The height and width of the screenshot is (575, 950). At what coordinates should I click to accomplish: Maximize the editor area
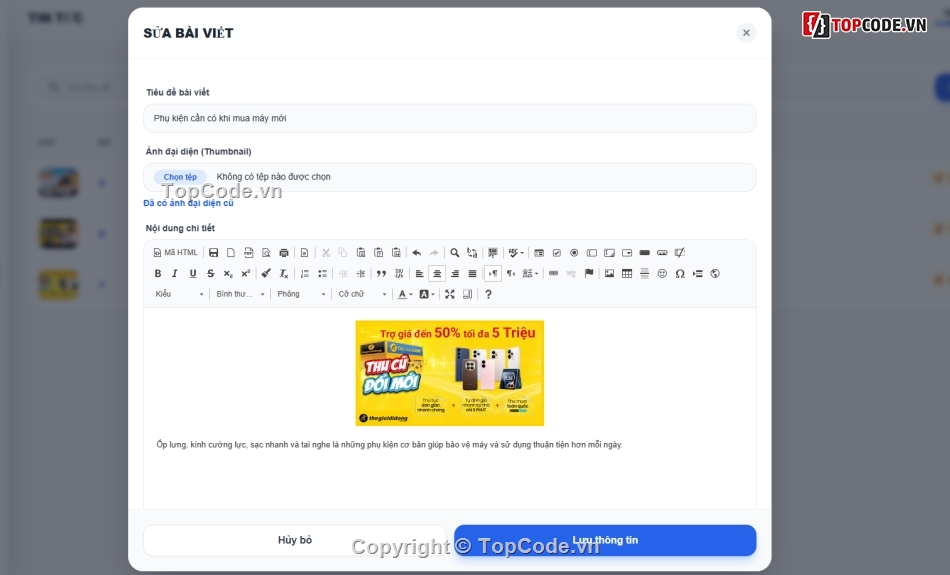(450, 294)
